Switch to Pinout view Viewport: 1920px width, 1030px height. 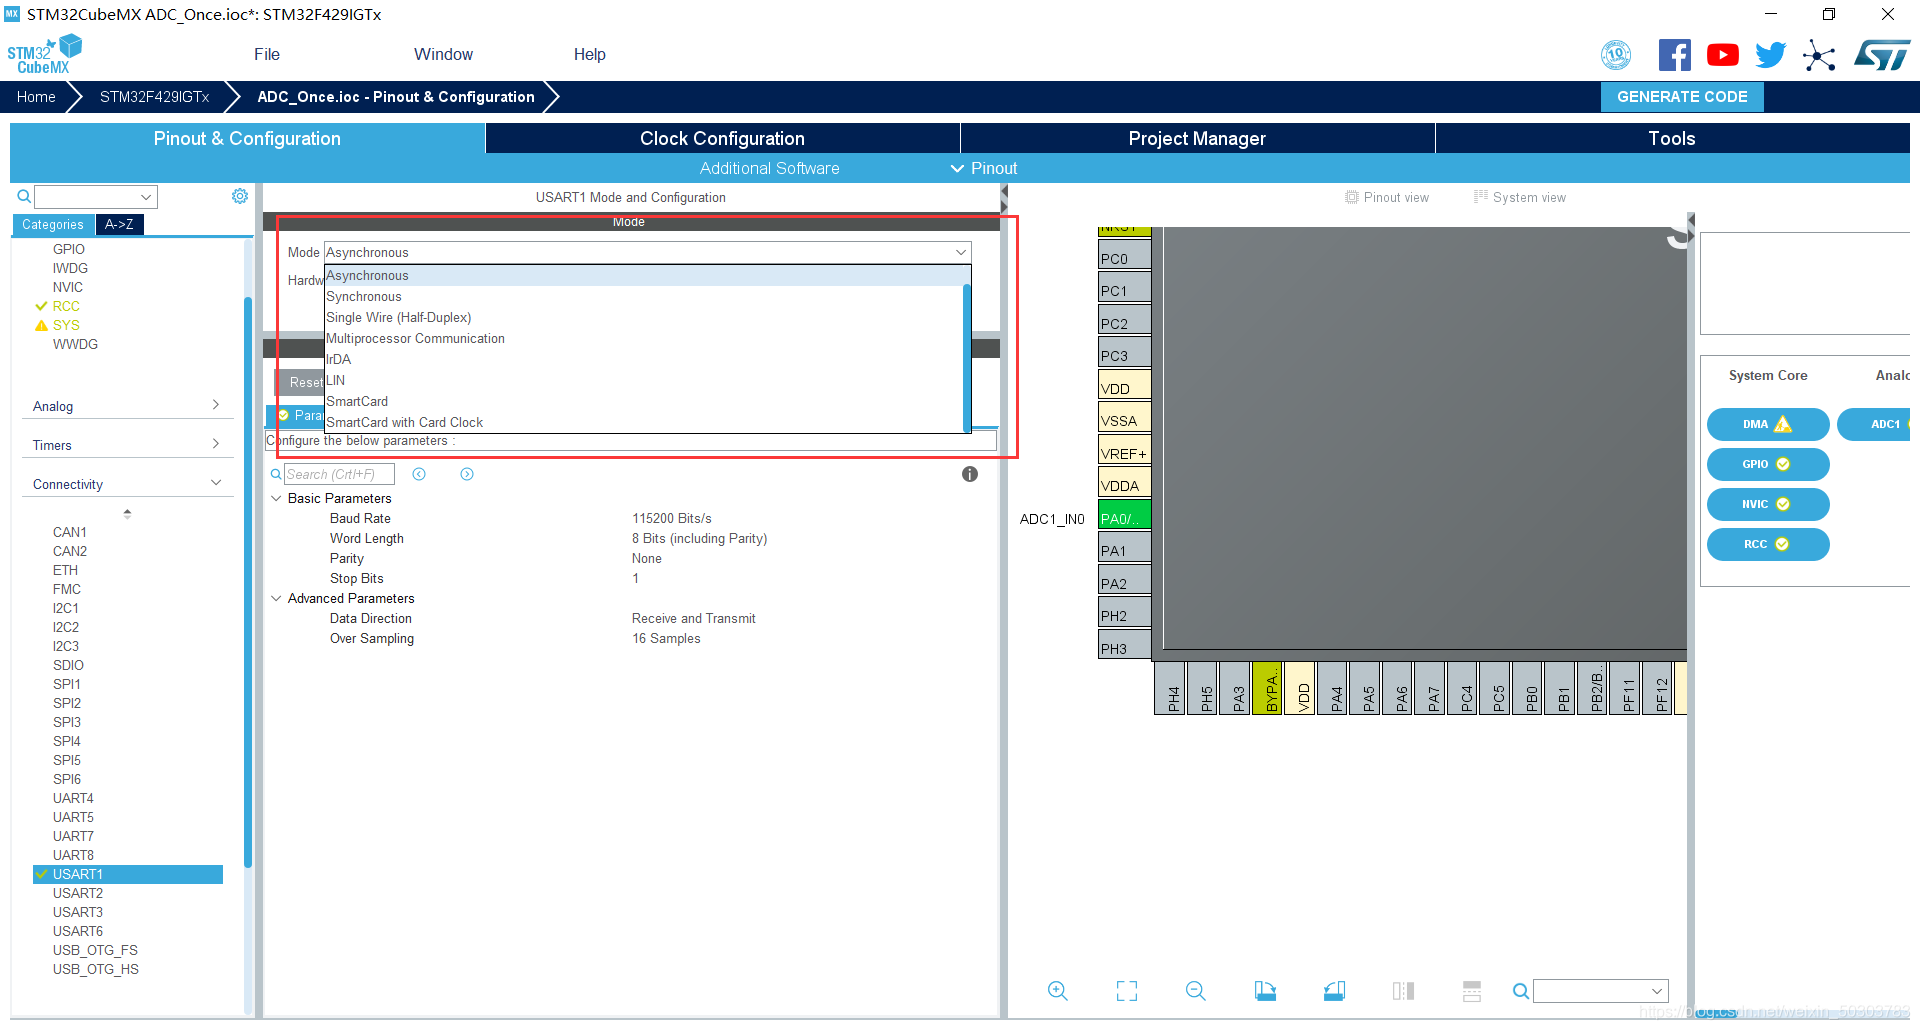tap(1387, 198)
